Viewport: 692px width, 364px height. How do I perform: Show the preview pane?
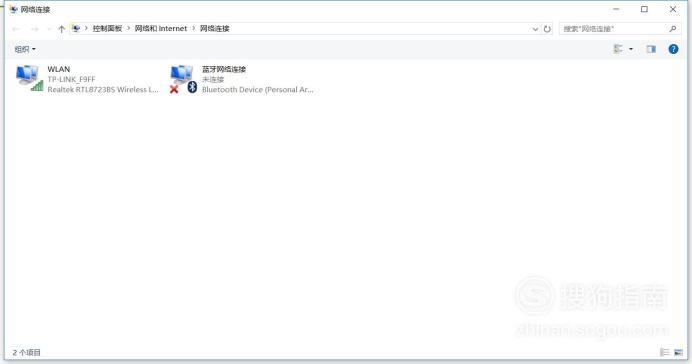[x=651, y=49]
